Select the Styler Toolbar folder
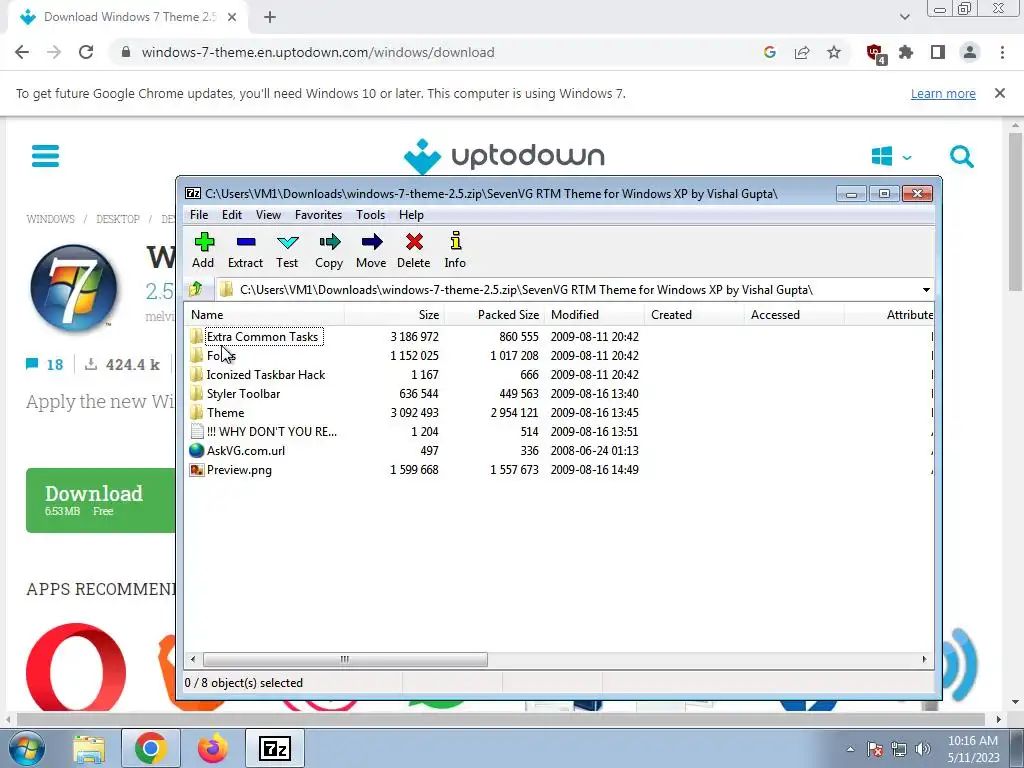The width and height of the screenshot is (1024, 768). click(243, 394)
